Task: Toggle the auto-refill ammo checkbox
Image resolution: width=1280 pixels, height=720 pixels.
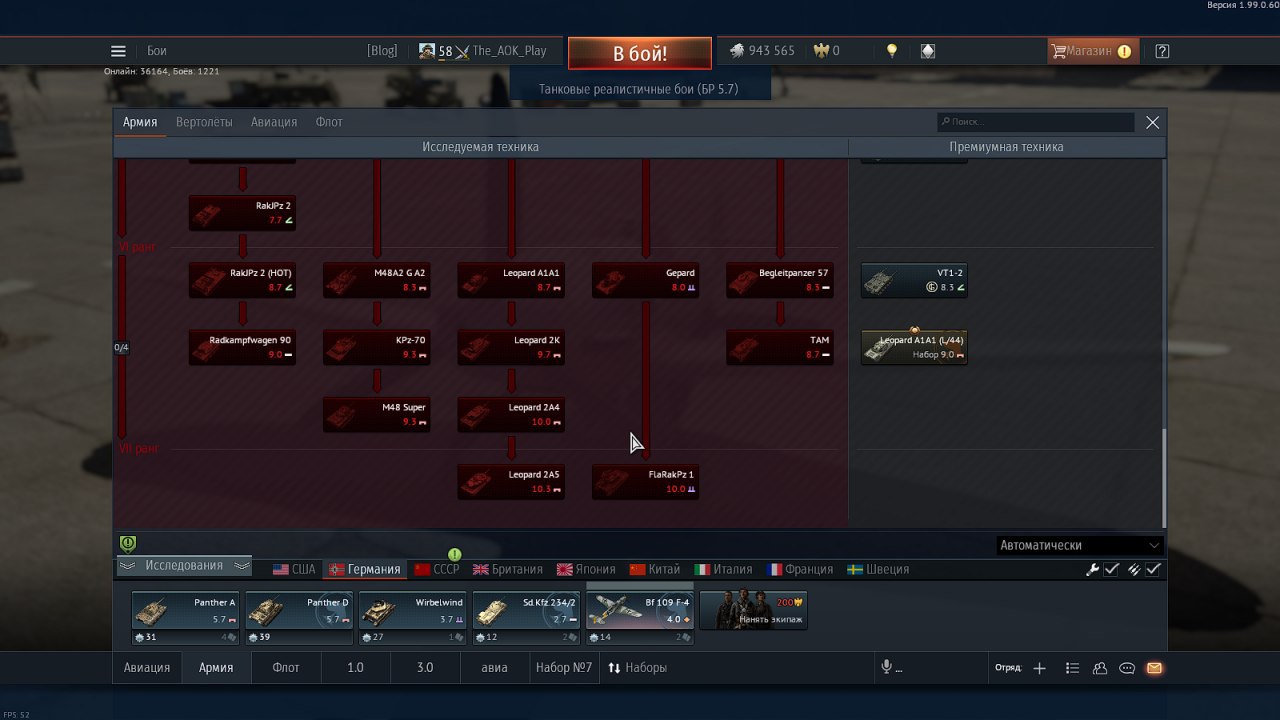Action: point(1153,569)
